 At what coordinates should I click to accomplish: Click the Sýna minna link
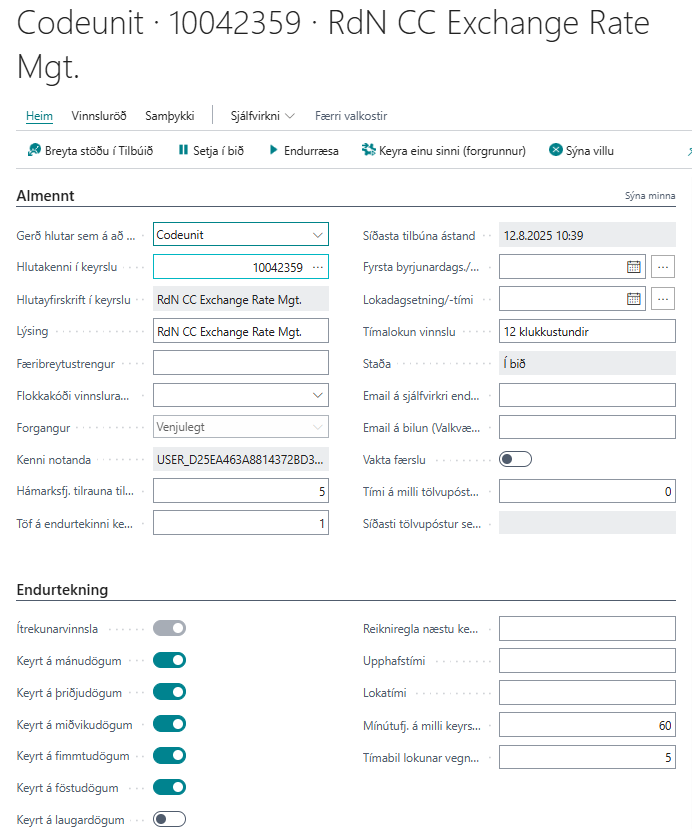pos(649,196)
